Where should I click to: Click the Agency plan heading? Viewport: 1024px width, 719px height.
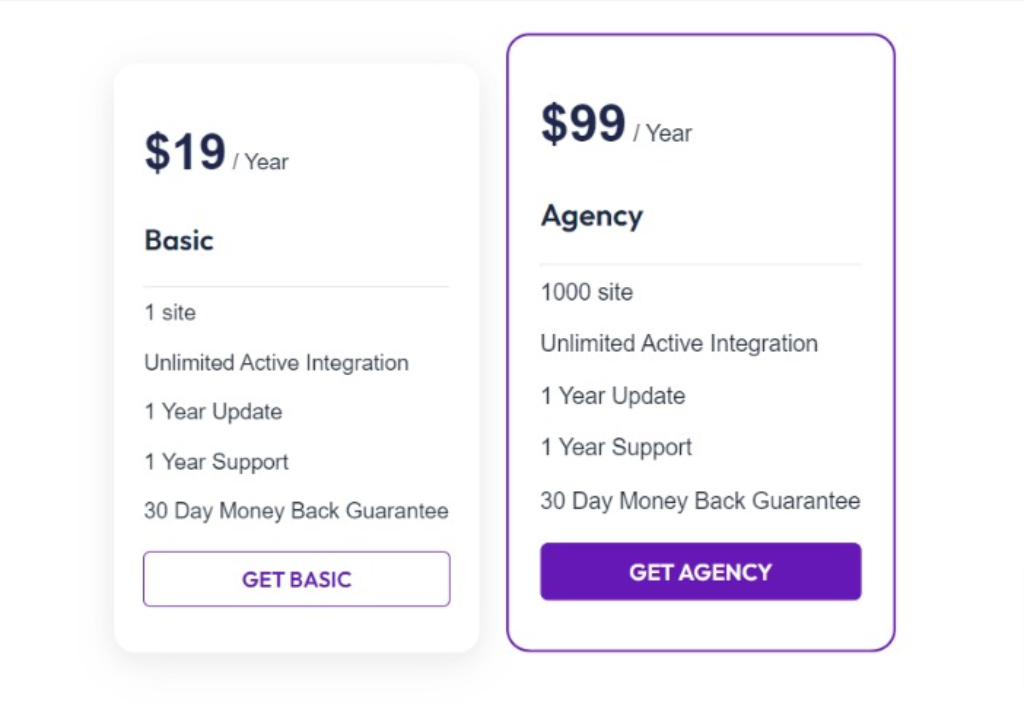(592, 216)
